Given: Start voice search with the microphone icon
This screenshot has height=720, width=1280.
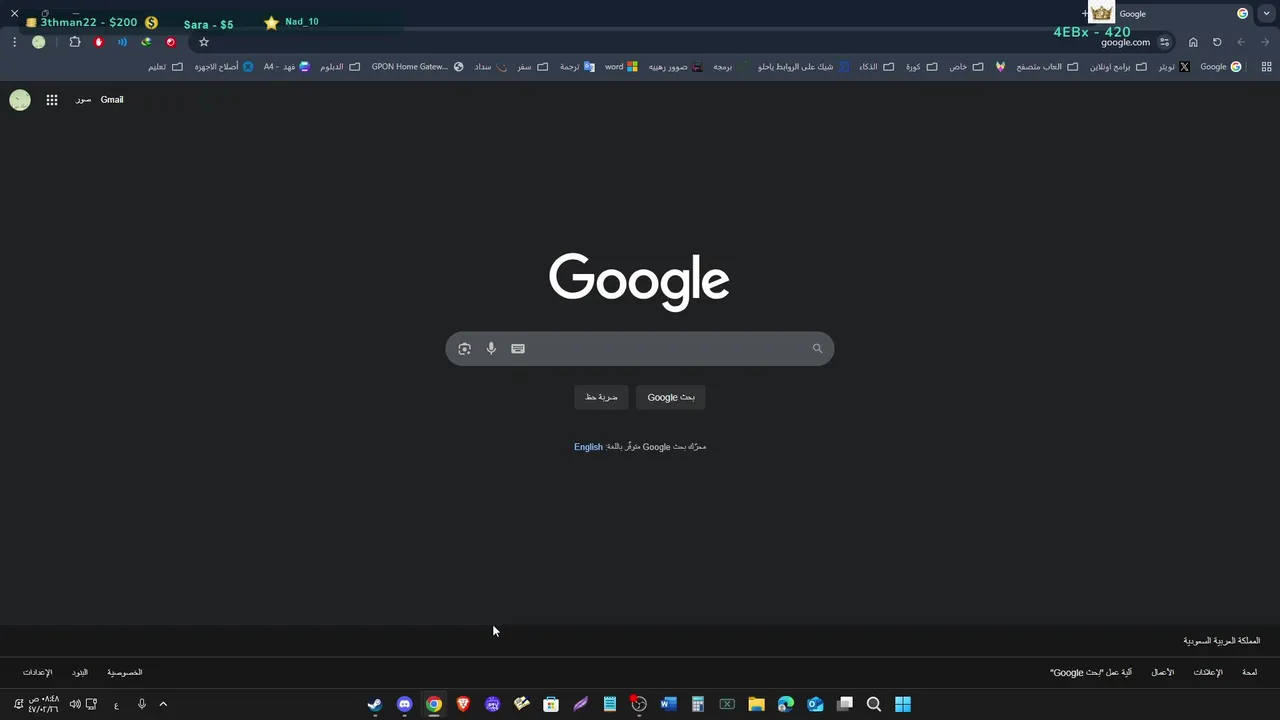Looking at the screenshot, I should point(491,349).
